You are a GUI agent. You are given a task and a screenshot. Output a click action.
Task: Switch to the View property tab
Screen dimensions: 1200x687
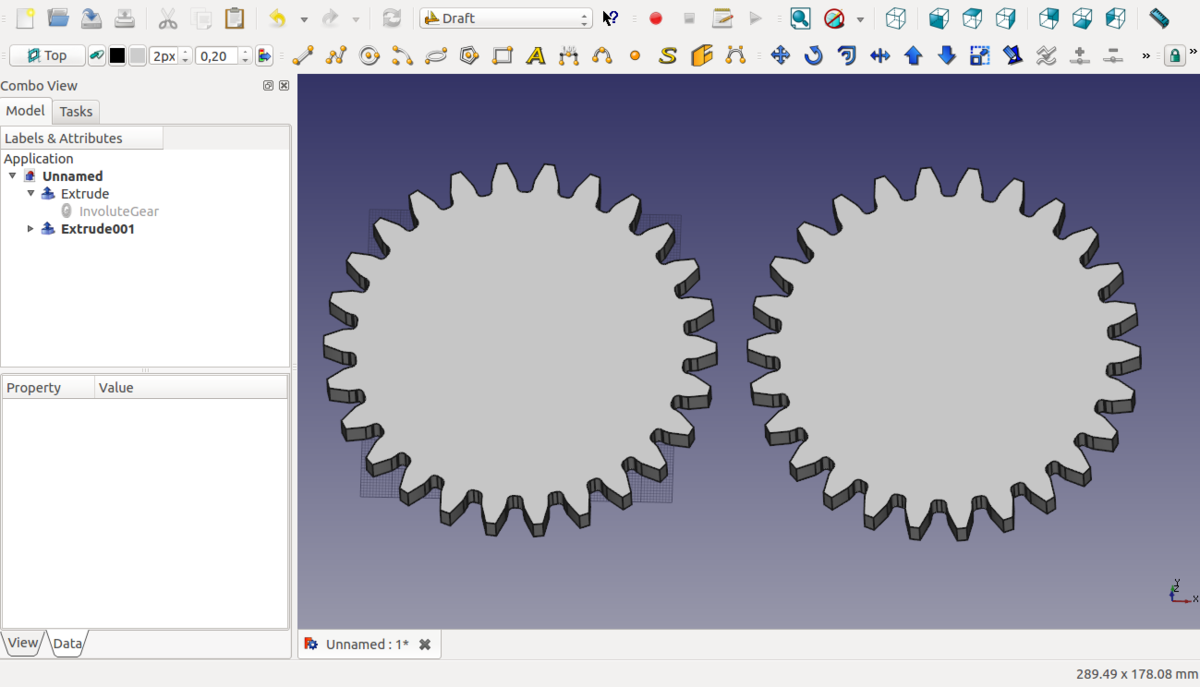click(22, 643)
